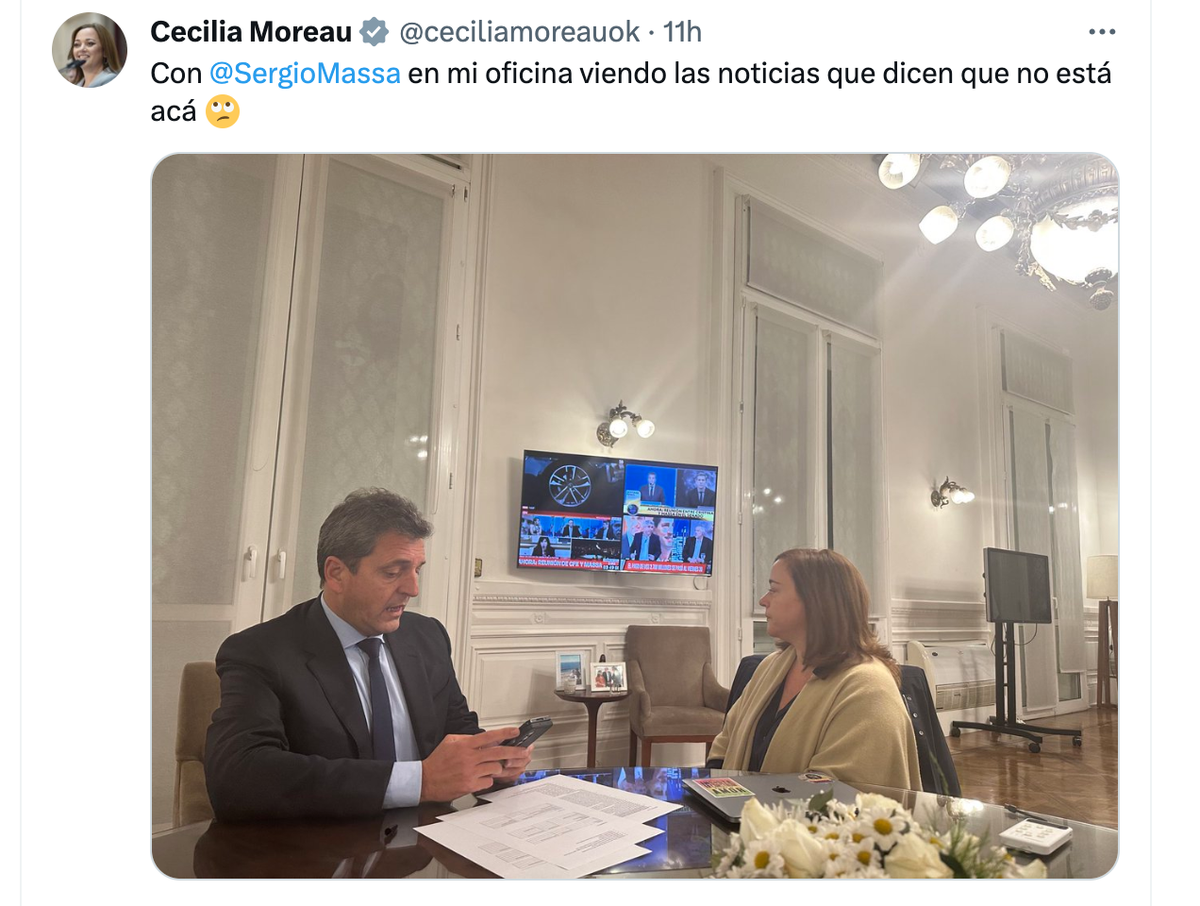Click the framed photos on the side table
The image size is (1200, 906).
[591, 671]
